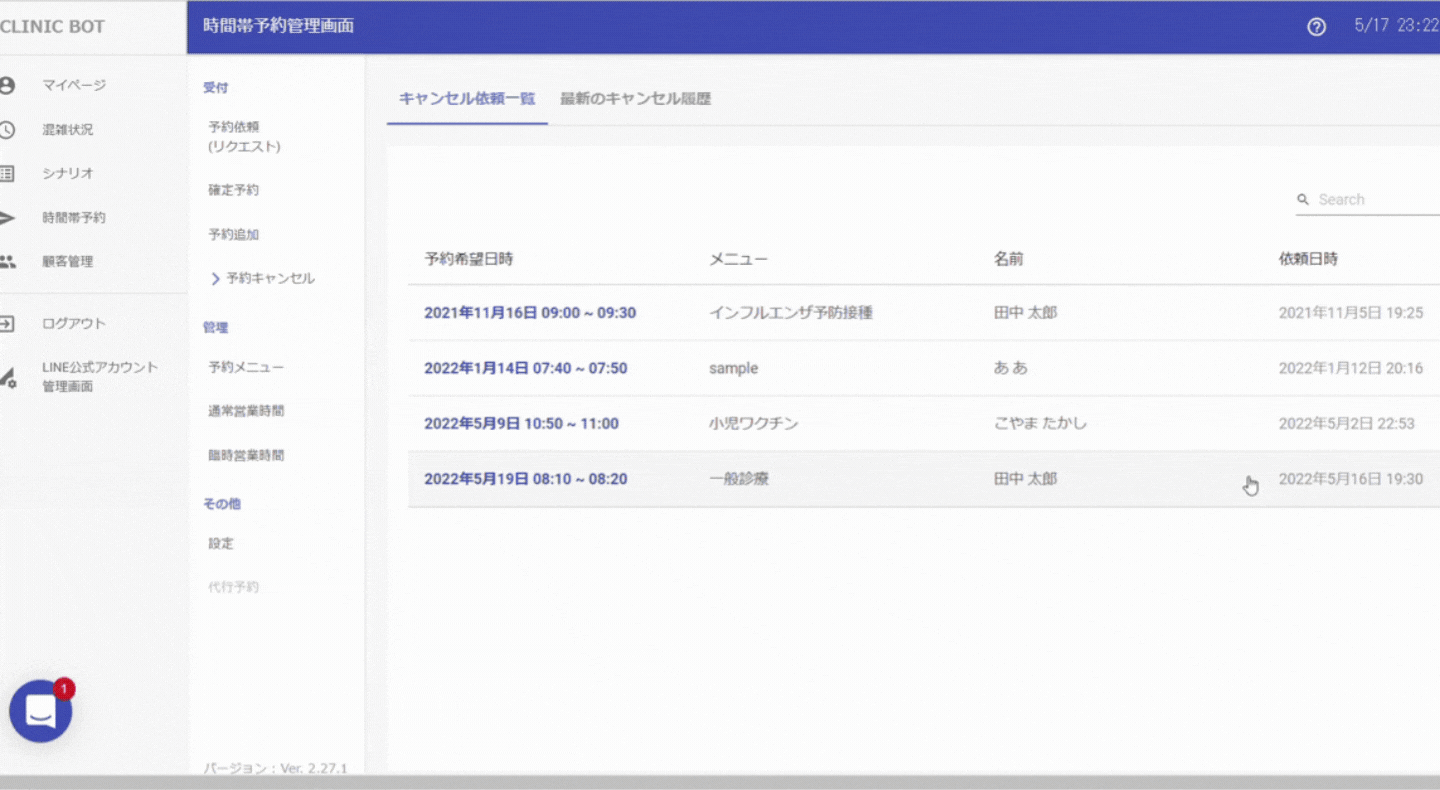The width and height of the screenshot is (1440, 790).
Task: Switch to 最新のキャンセル履歴 tab
Action: tap(635, 98)
